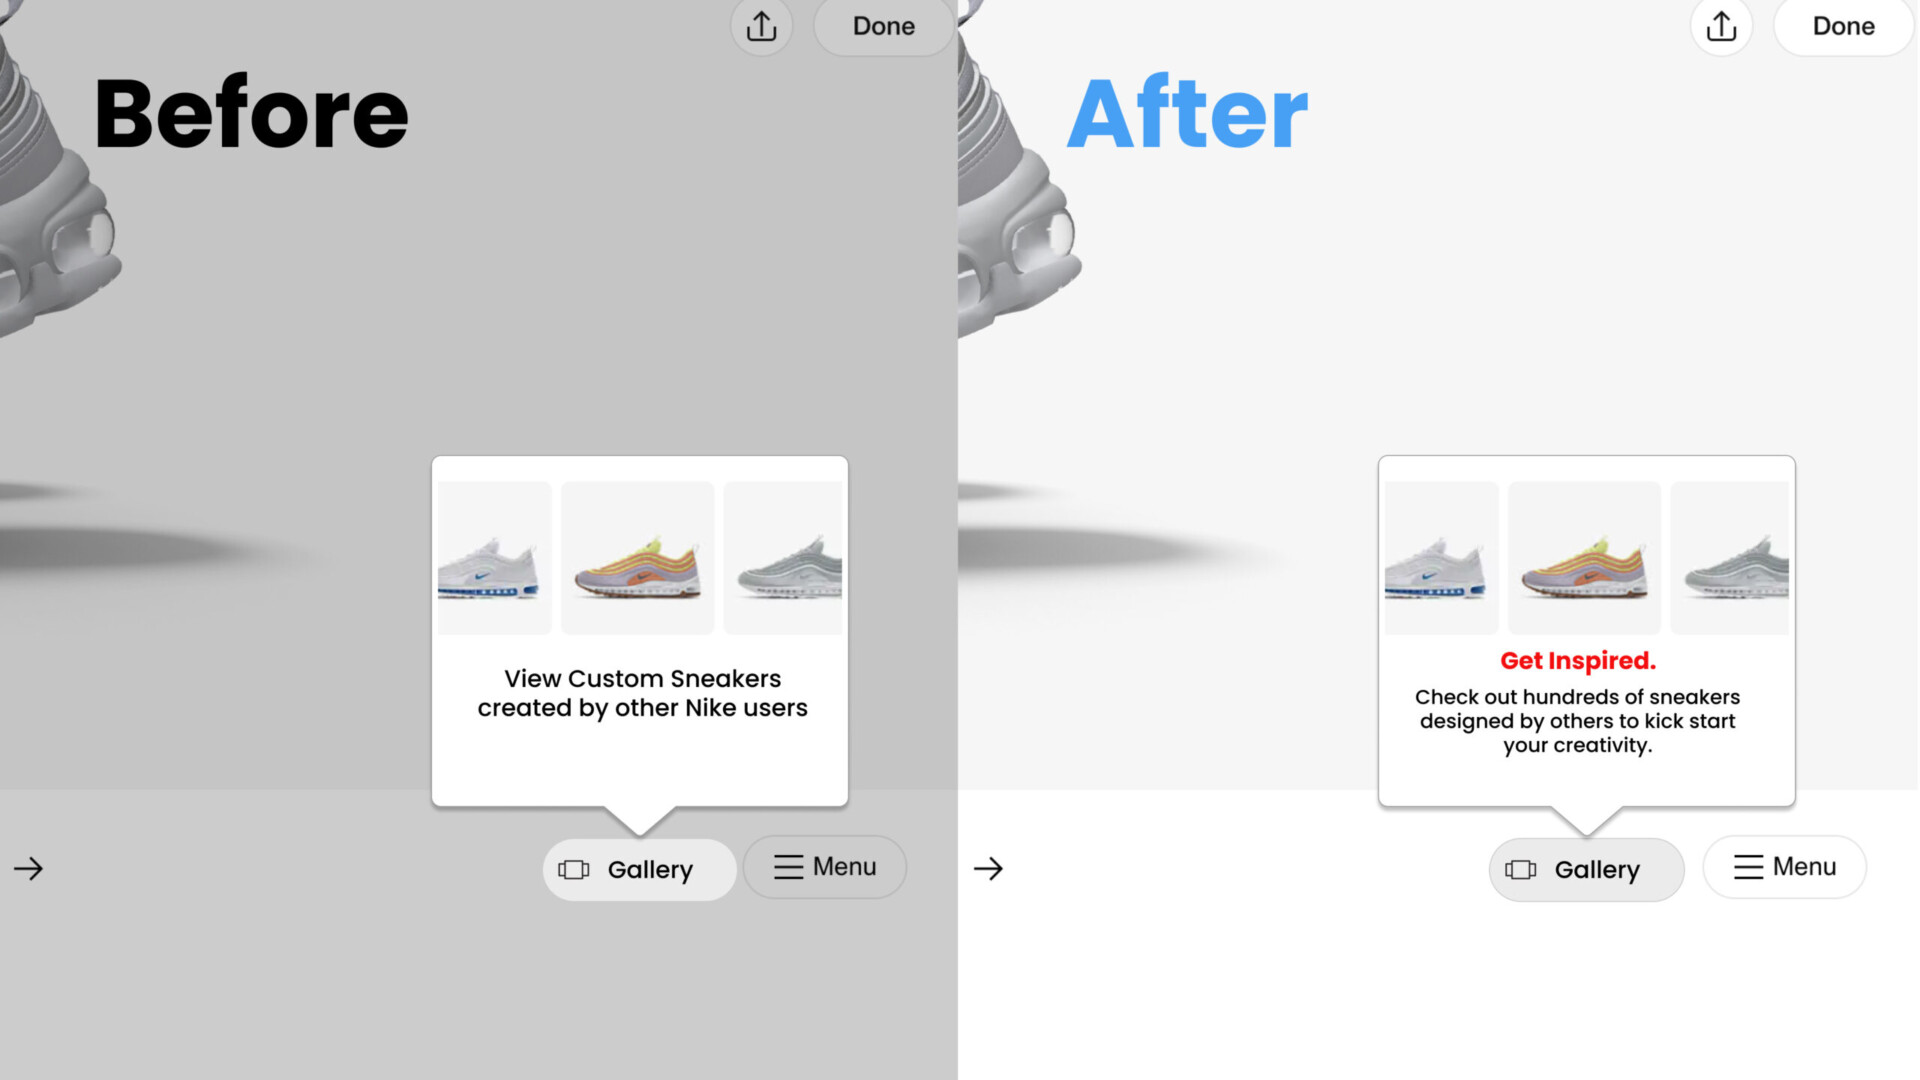The width and height of the screenshot is (1920, 1080).
Task: Select the grey sneaker thumbnail in Before popup
Action: pyautogui.click(x=783, y=558)
